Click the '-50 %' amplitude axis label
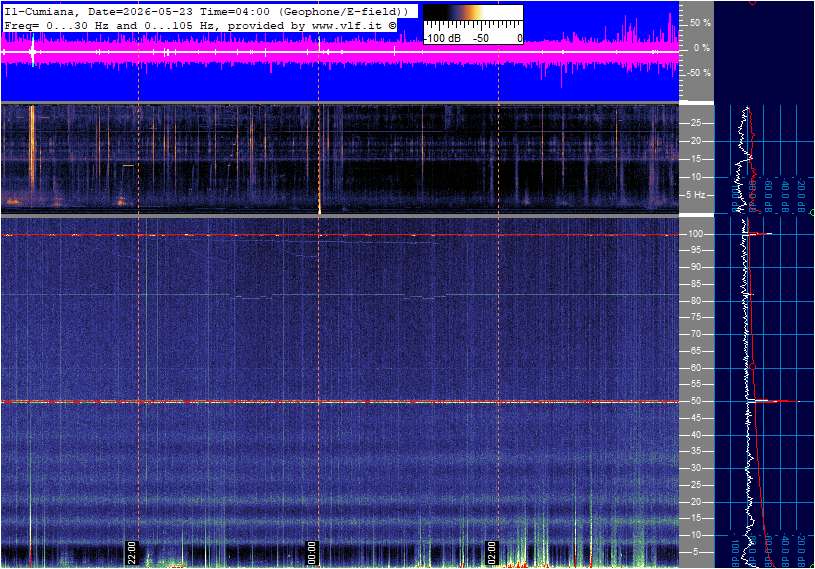The width and height of the screenshot is (815, 569). pyautogui.click(x=698, y=73)
